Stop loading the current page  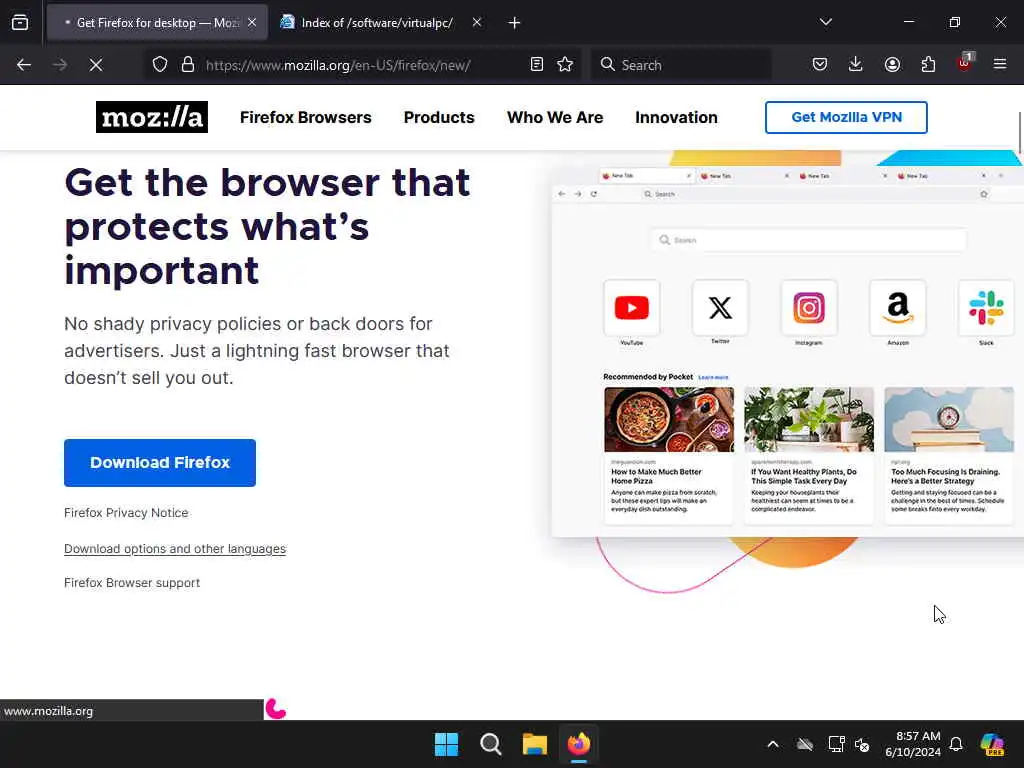[96, 65]
